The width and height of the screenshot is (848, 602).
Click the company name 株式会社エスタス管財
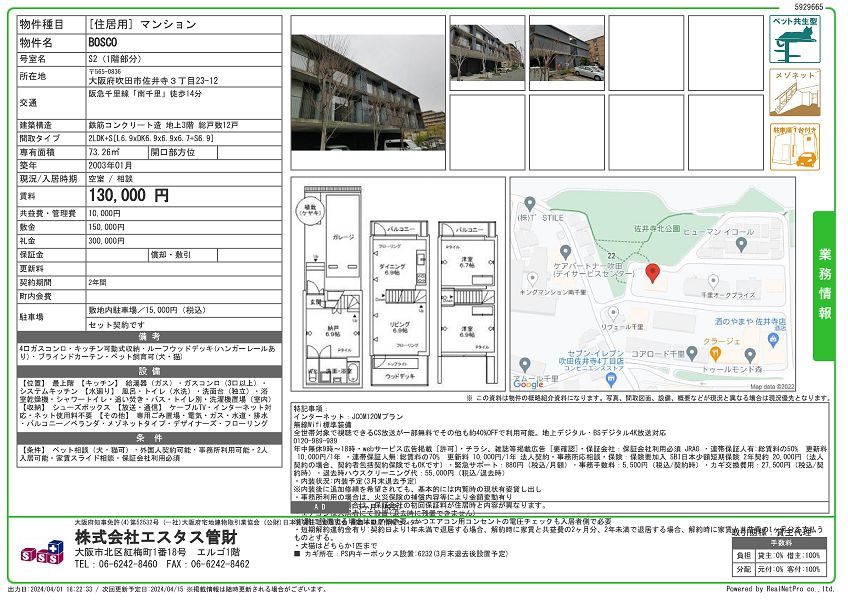pyautogui.click(x=156, y=538)
